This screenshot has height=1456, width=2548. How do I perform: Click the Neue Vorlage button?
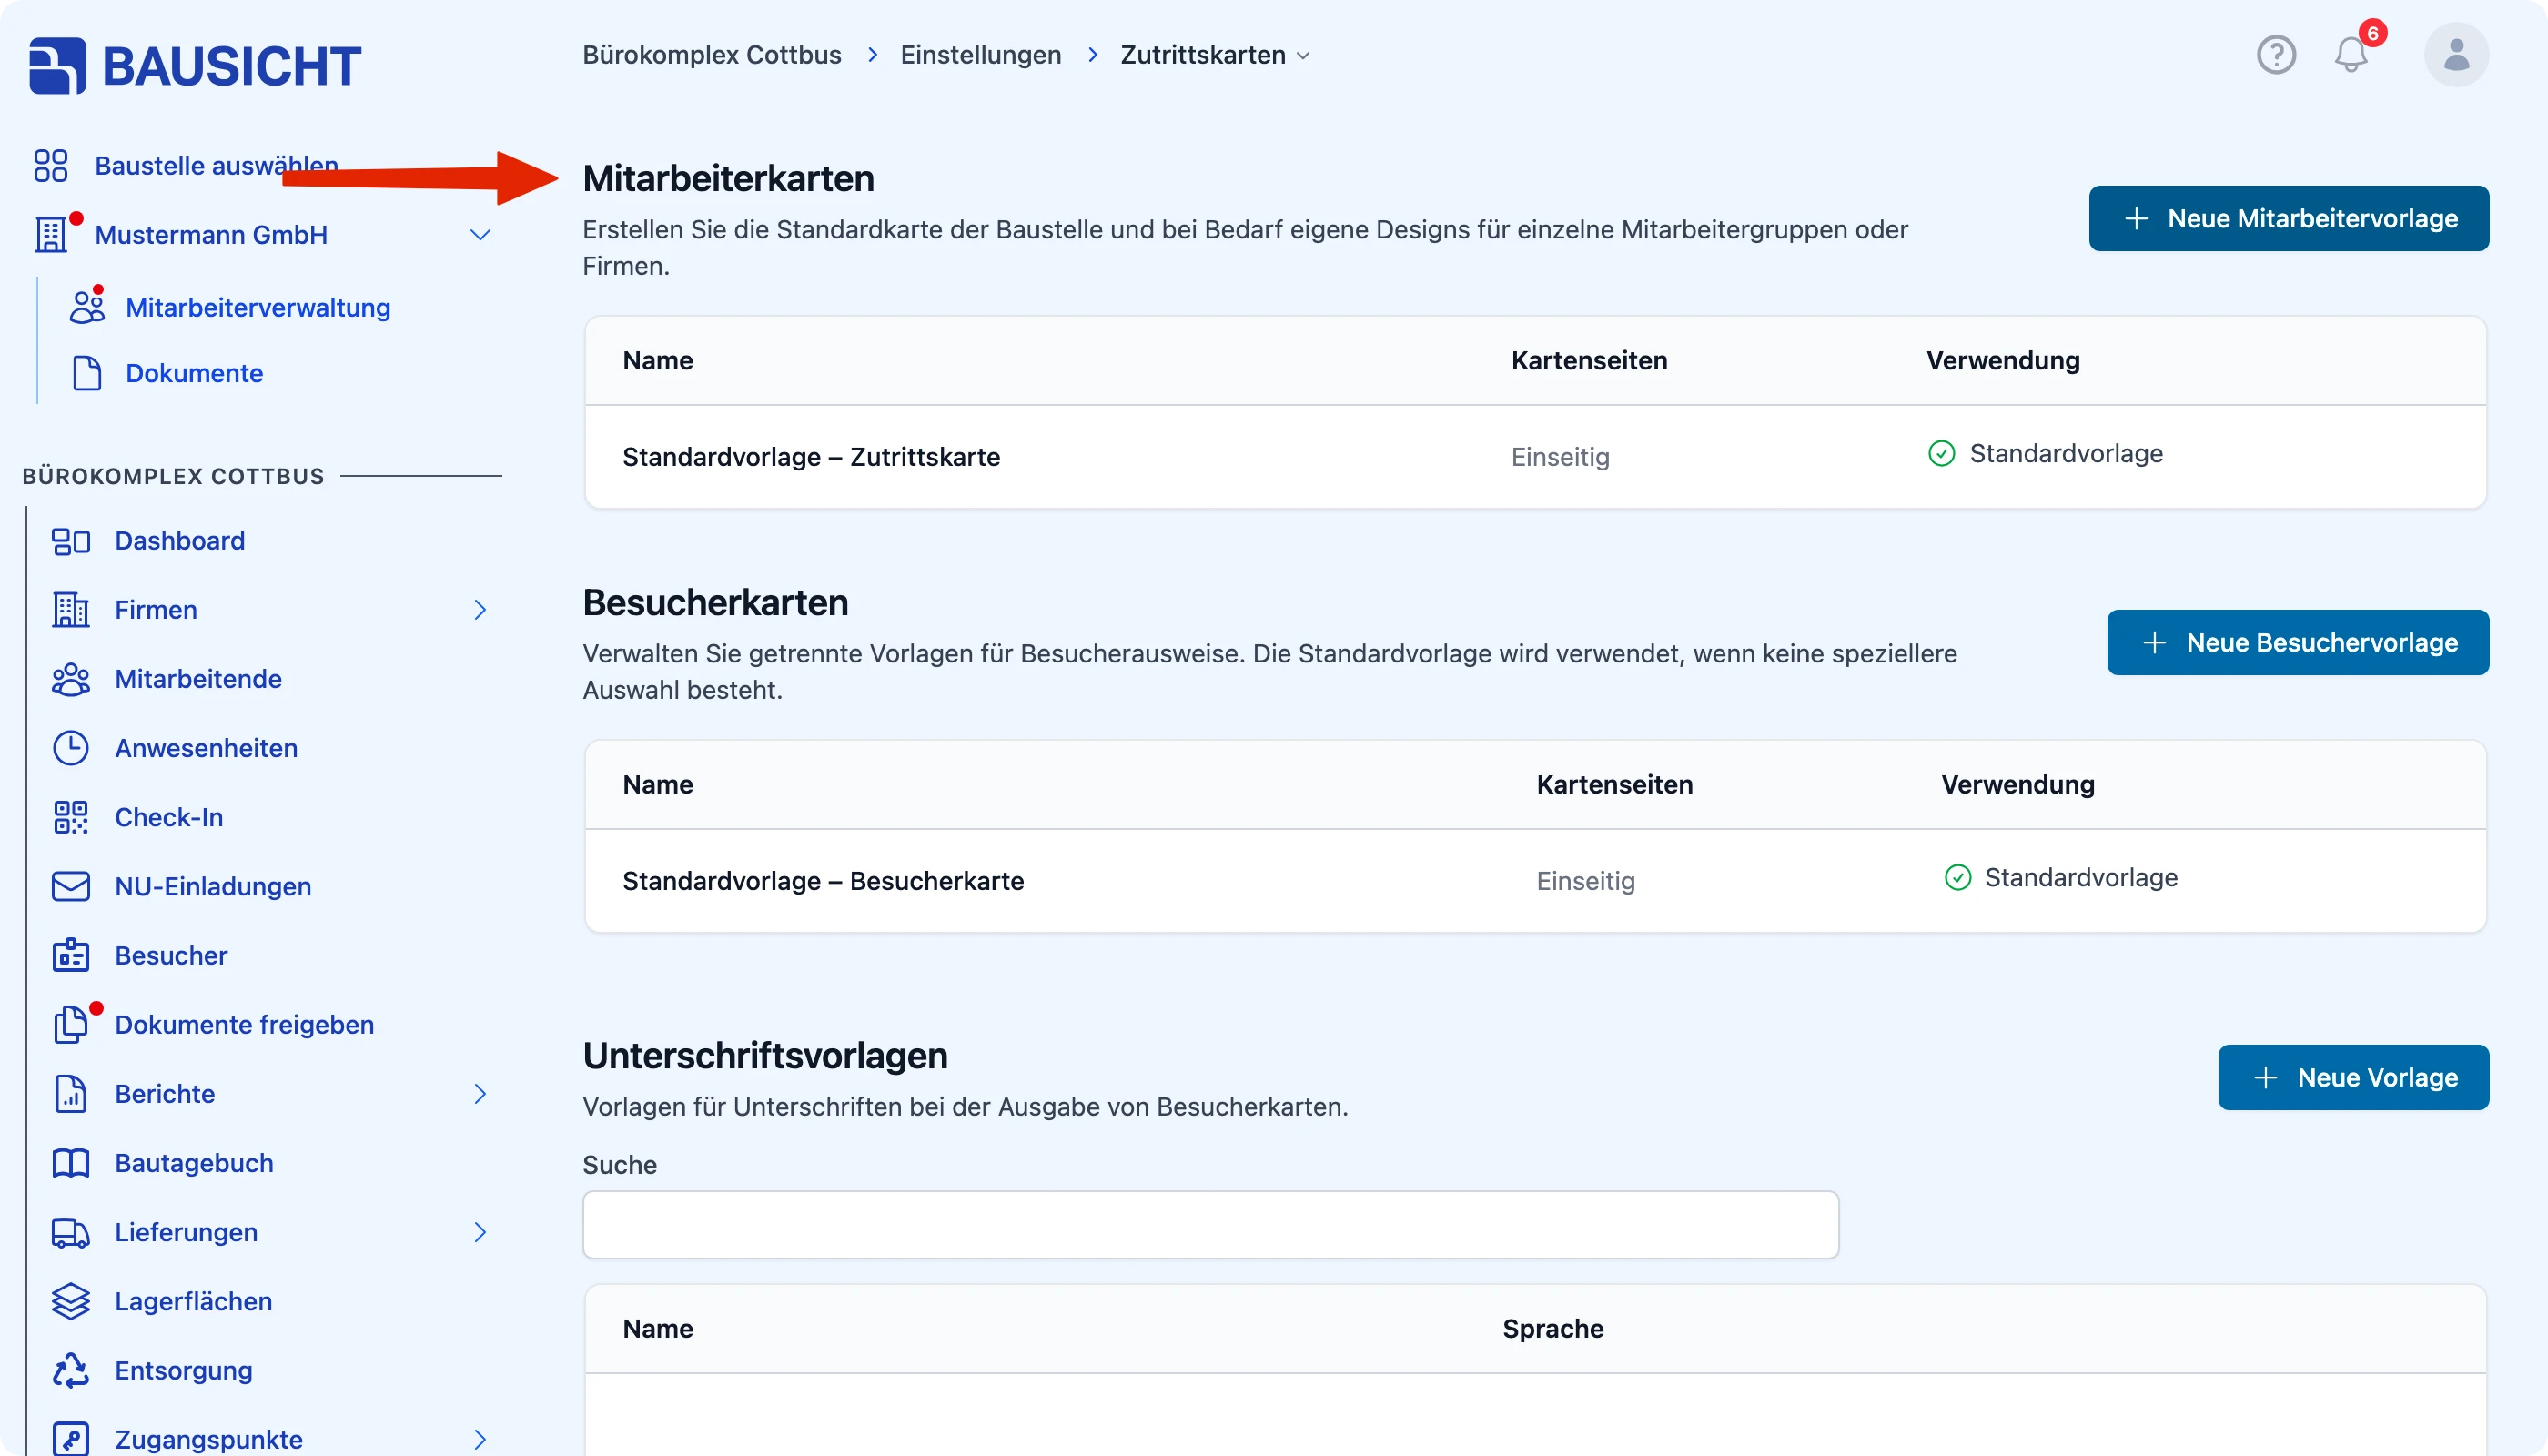[x=2353, y=1077]
